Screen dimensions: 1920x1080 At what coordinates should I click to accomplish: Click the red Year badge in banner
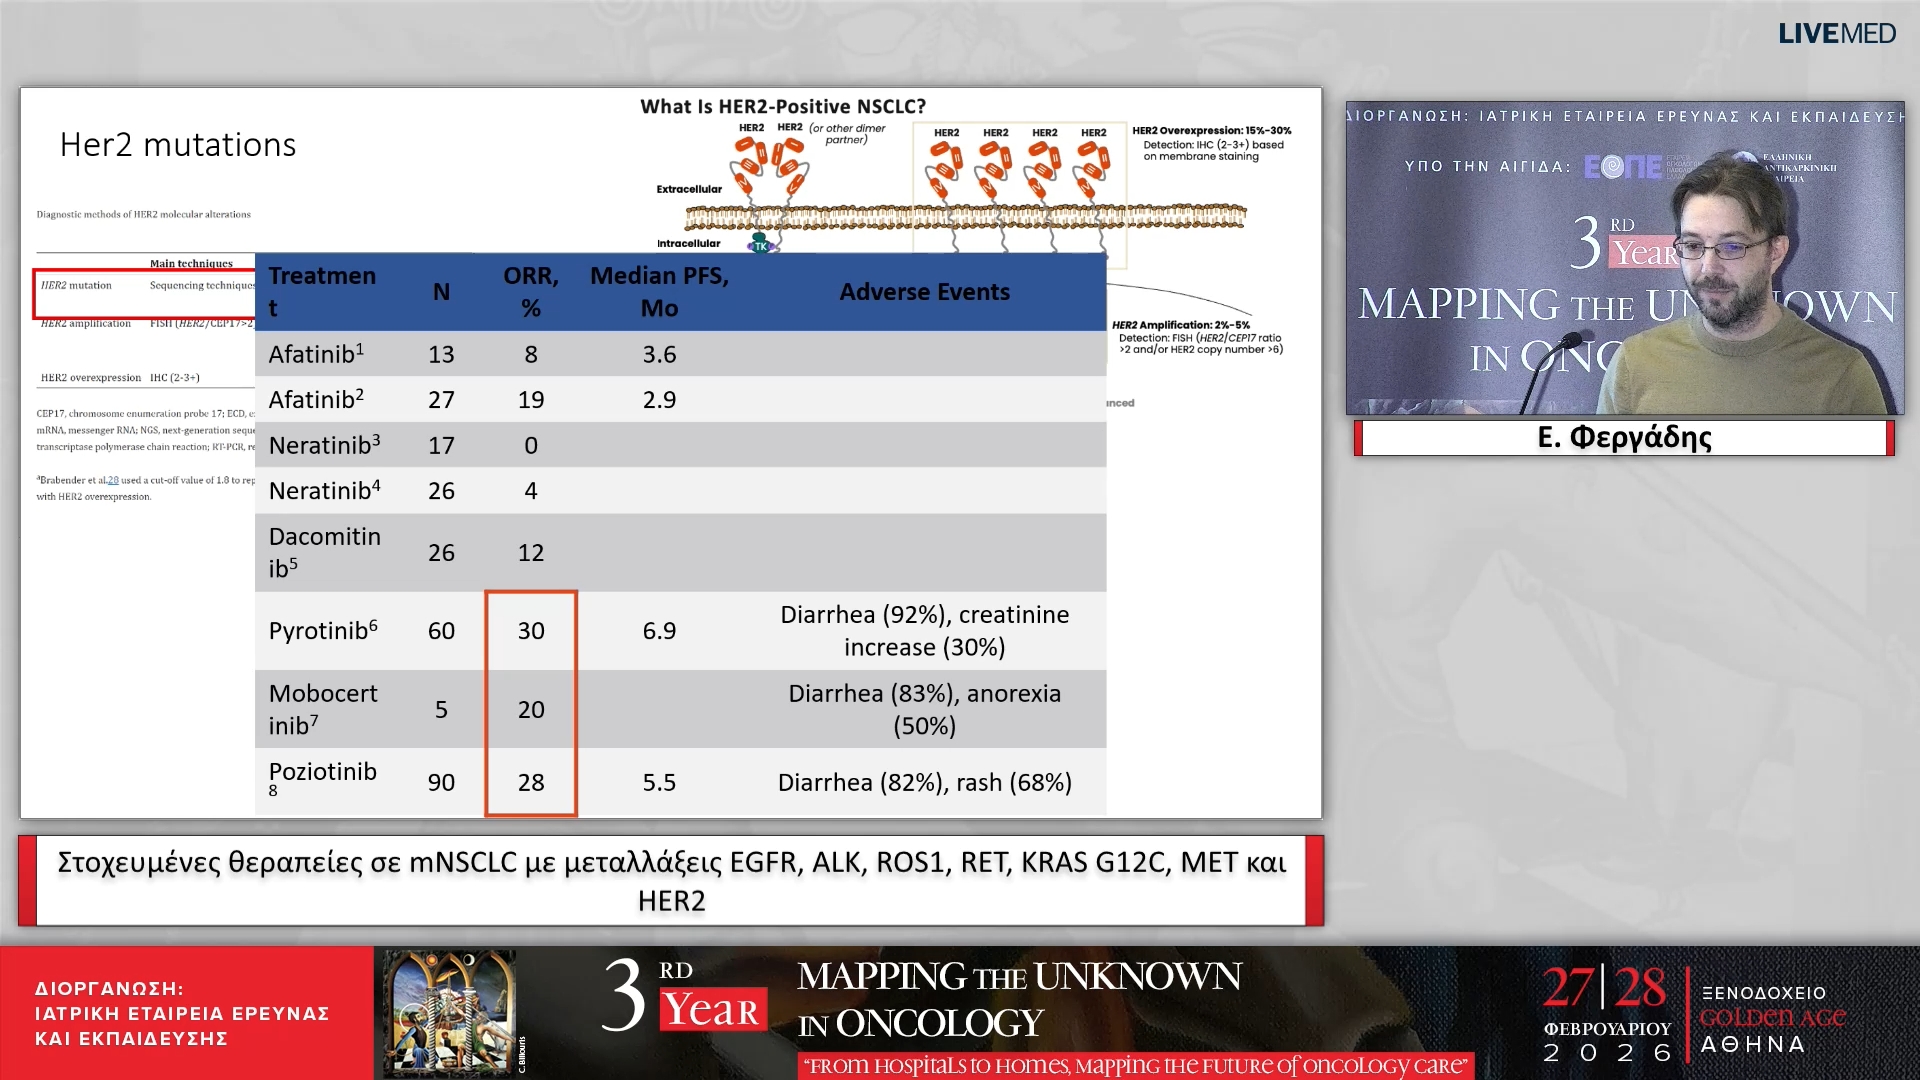[712, 1010]
